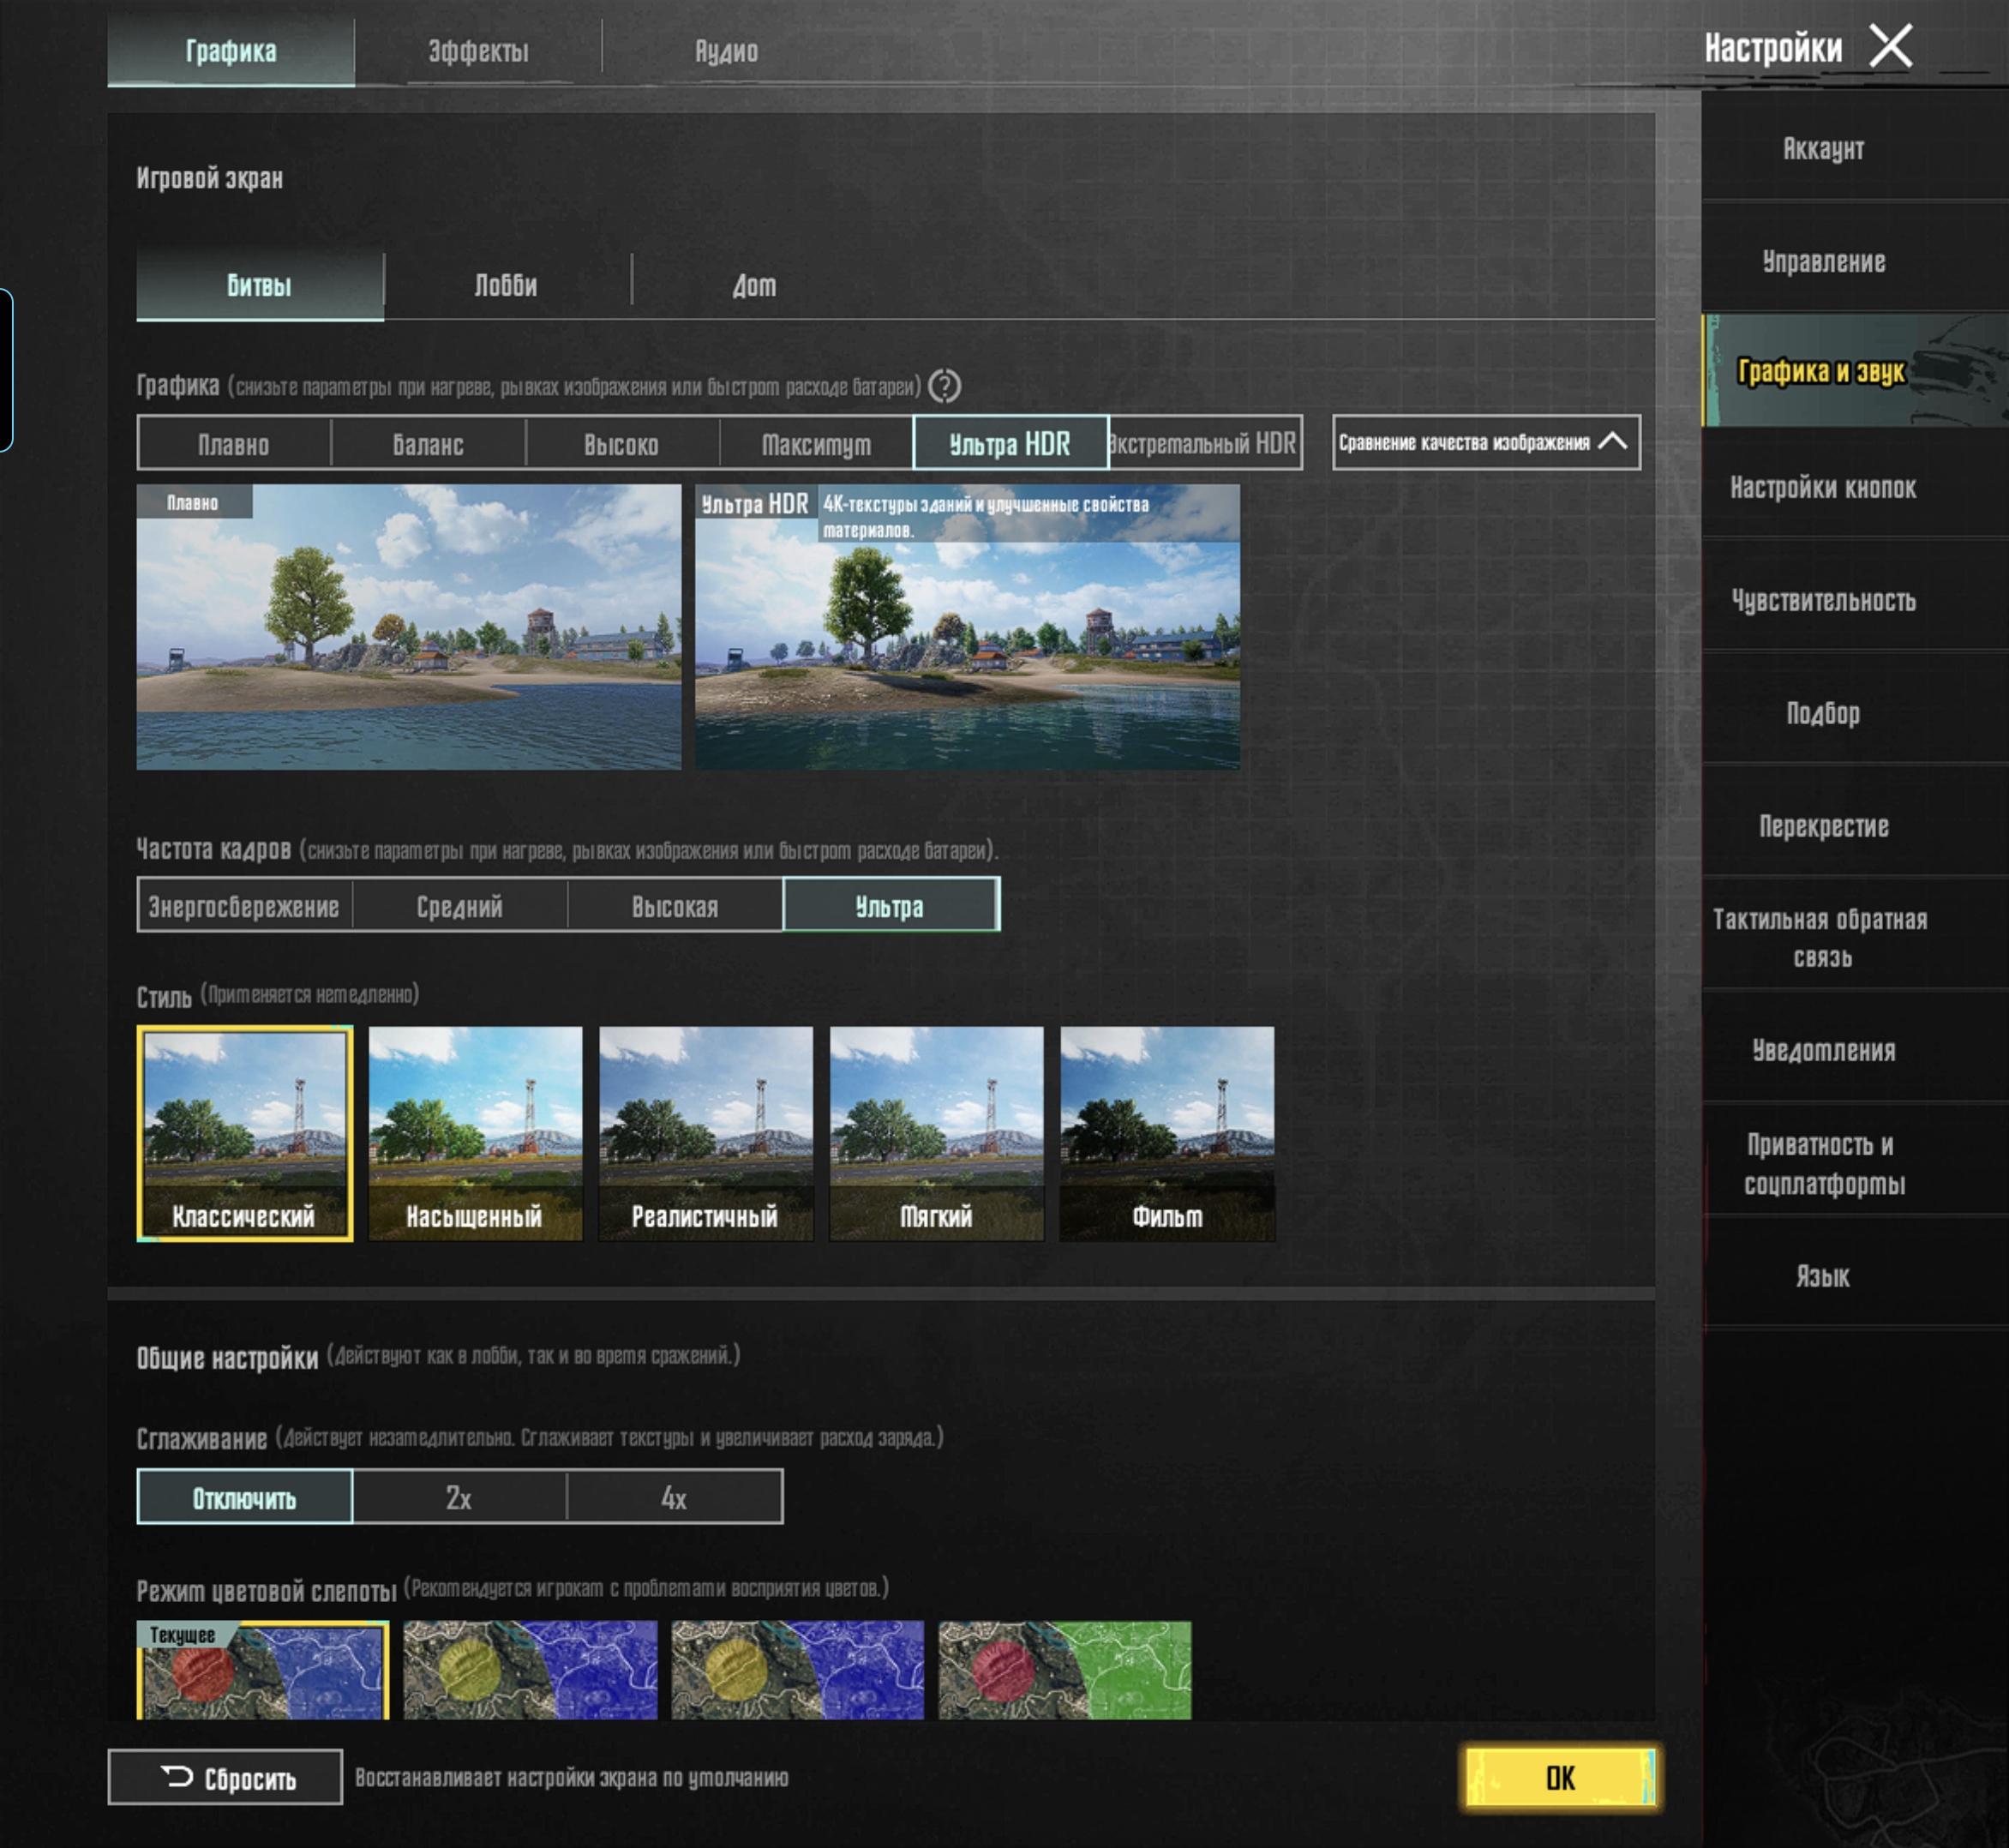Enable 4x anti-aliasing

pyautogui.click(x=674, y=1497)
